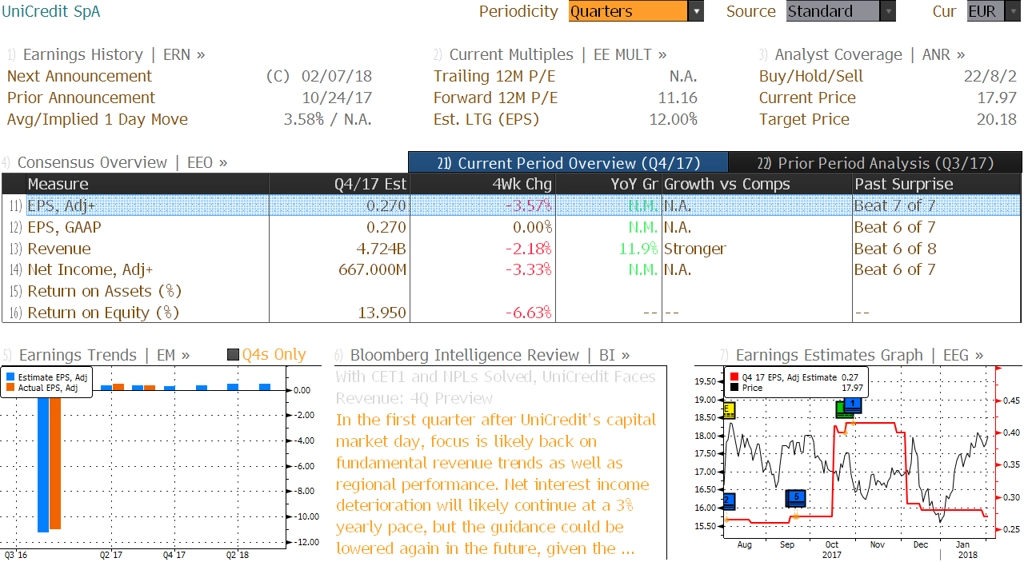Viewport: 1024px width, 562px height.
Task: Select the EPS, Adj+ row
Action: click(x=511, y=206)
